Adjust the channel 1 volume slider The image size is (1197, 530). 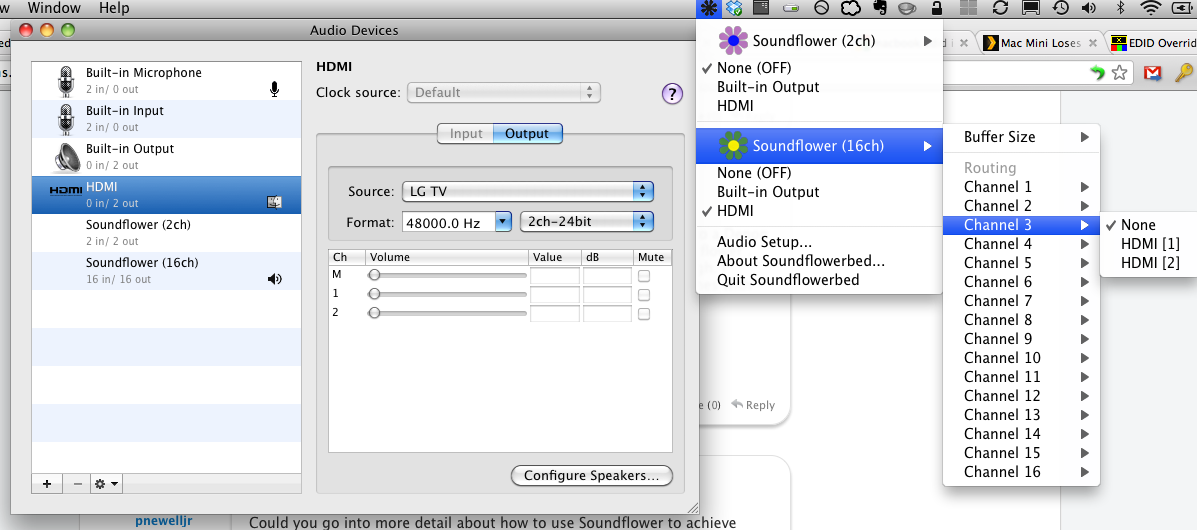(x=447, y=294)
